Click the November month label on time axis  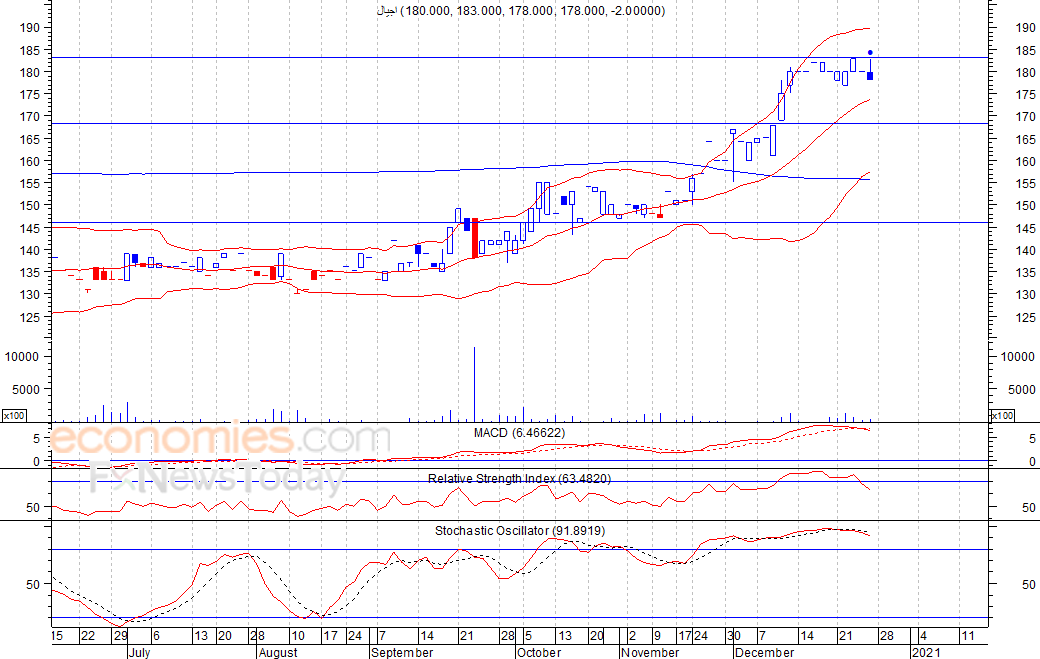pyautogui.click(x=651, y=652)
